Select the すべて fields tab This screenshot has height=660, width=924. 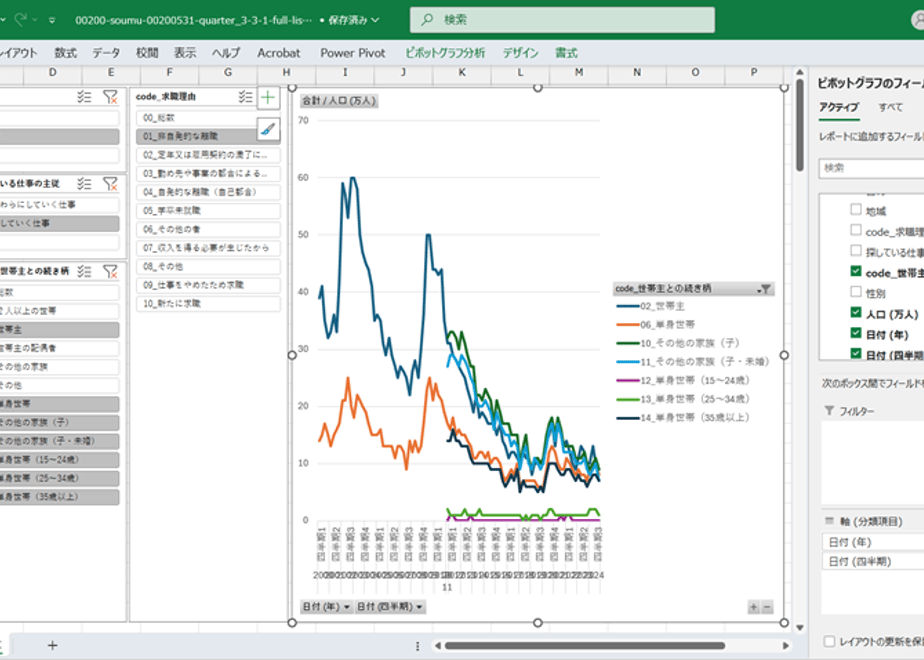(890, 107)
